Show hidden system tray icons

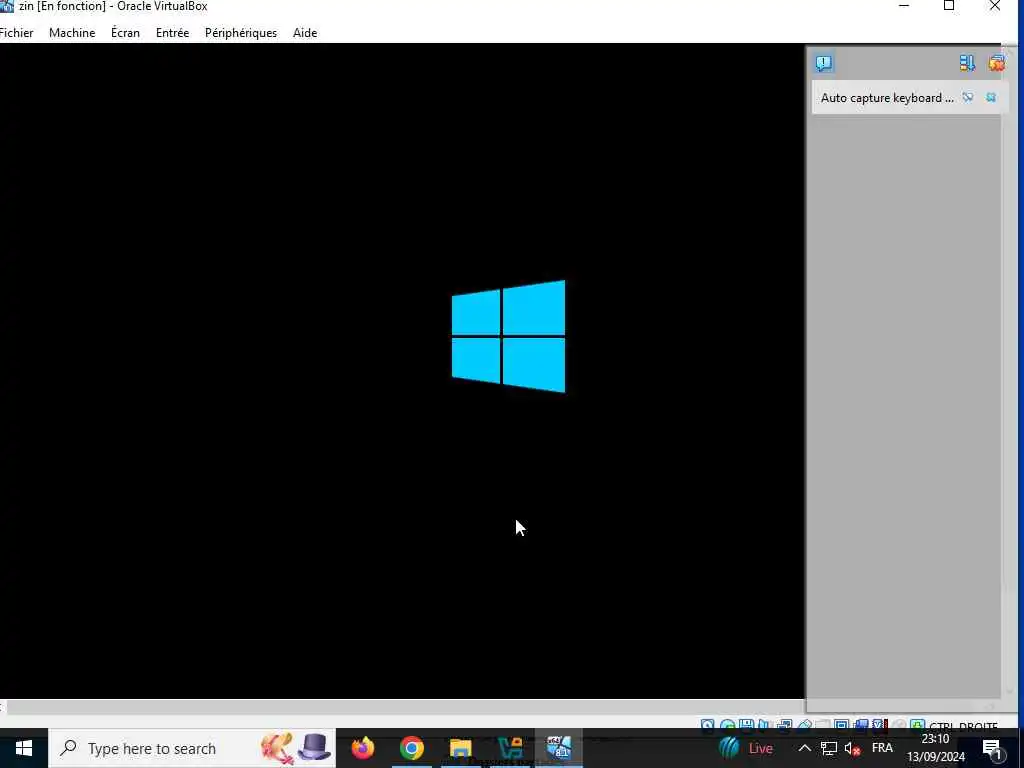[805, 748]
